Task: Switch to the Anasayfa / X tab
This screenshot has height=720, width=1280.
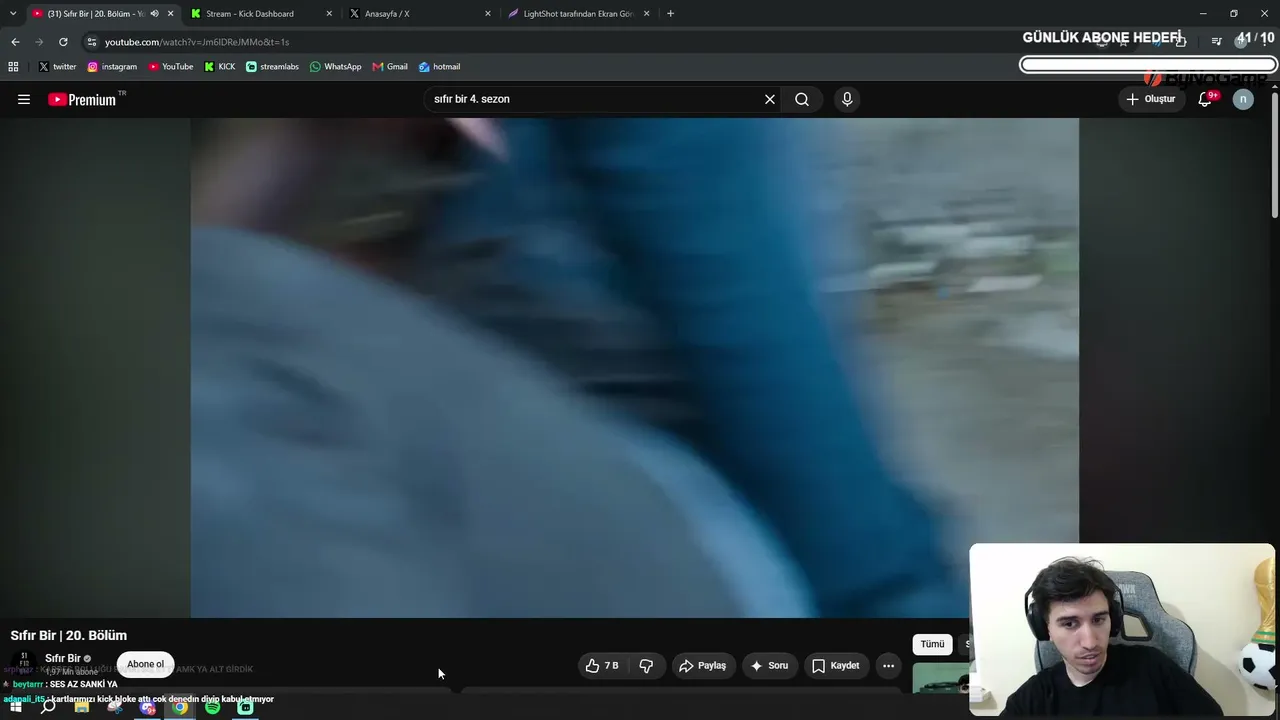Action: coord(419,14)
